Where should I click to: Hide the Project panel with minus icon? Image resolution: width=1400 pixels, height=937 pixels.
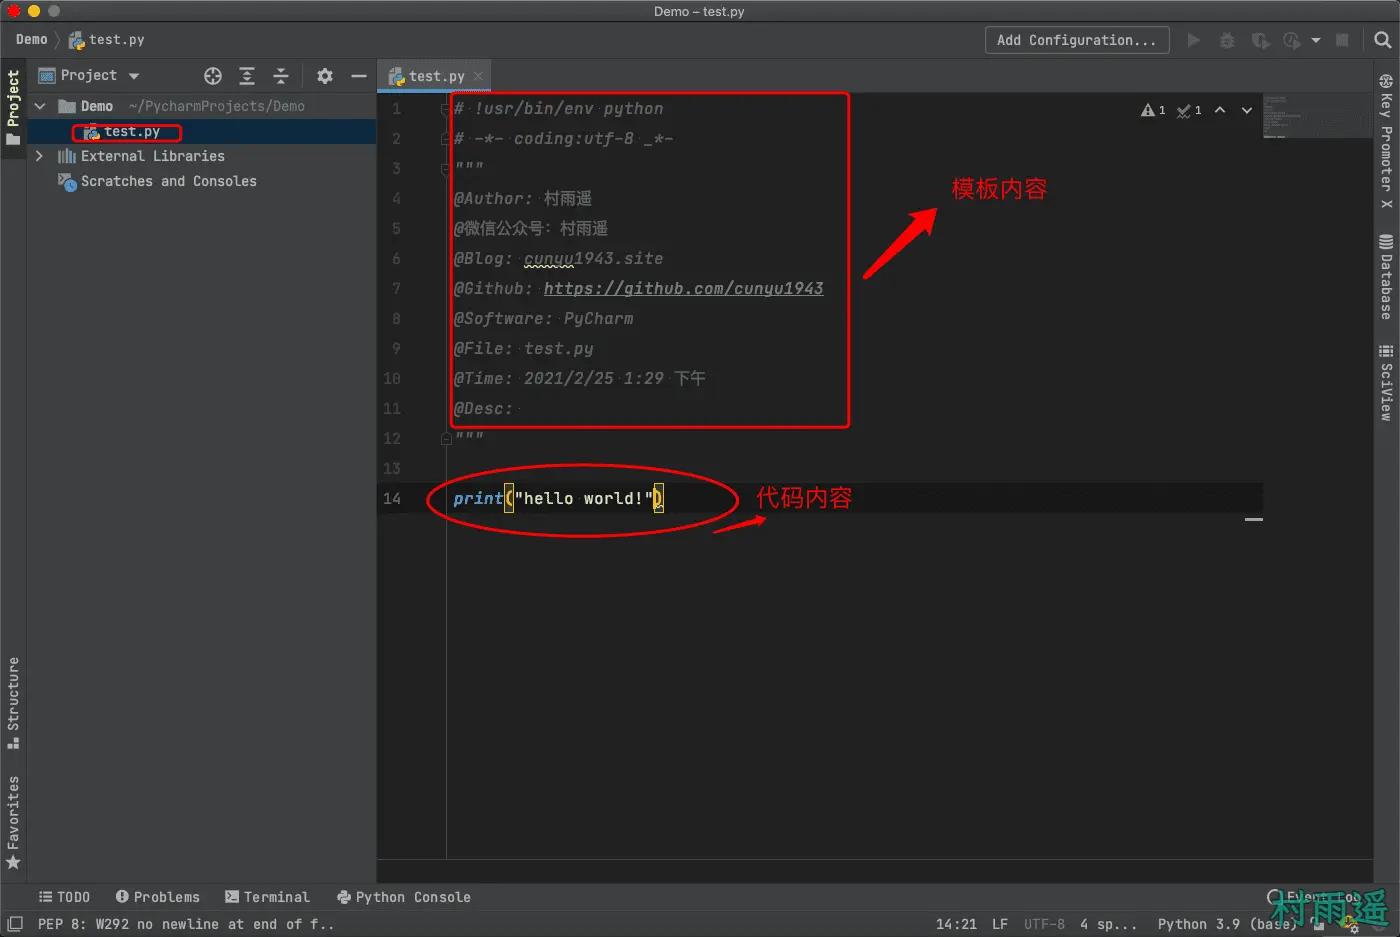(x=359, y=76)
